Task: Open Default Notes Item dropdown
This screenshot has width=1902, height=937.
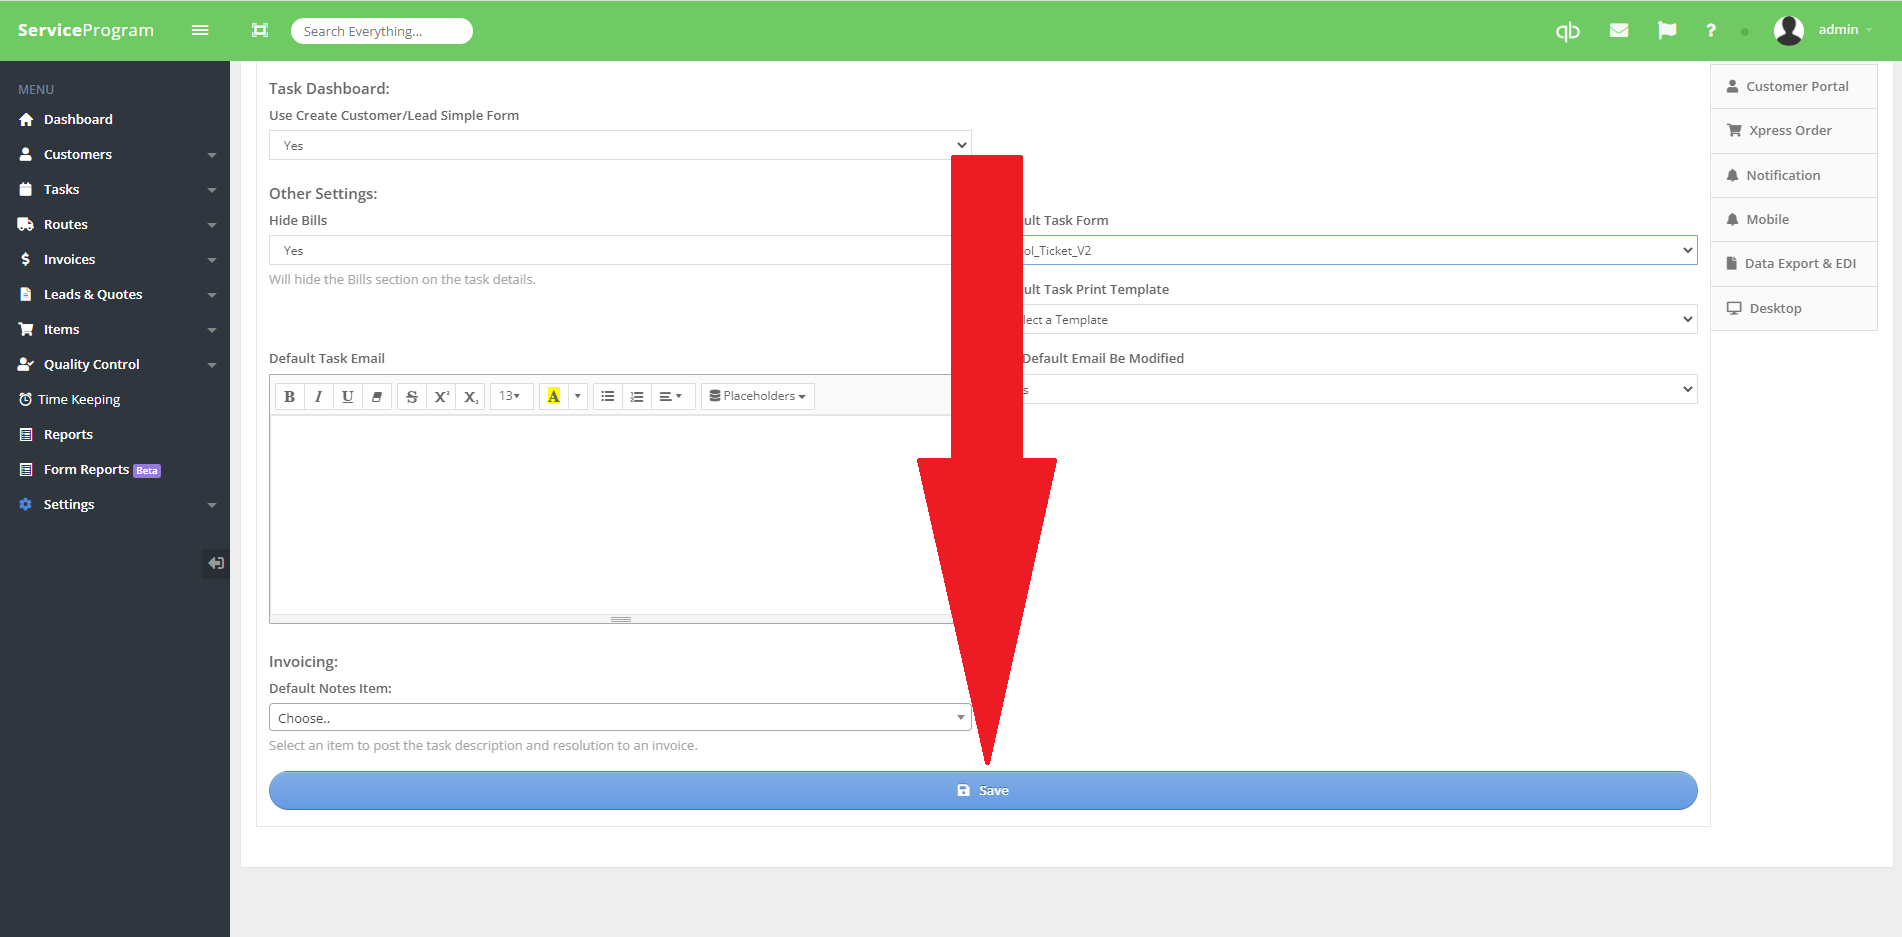Action: 619,718
